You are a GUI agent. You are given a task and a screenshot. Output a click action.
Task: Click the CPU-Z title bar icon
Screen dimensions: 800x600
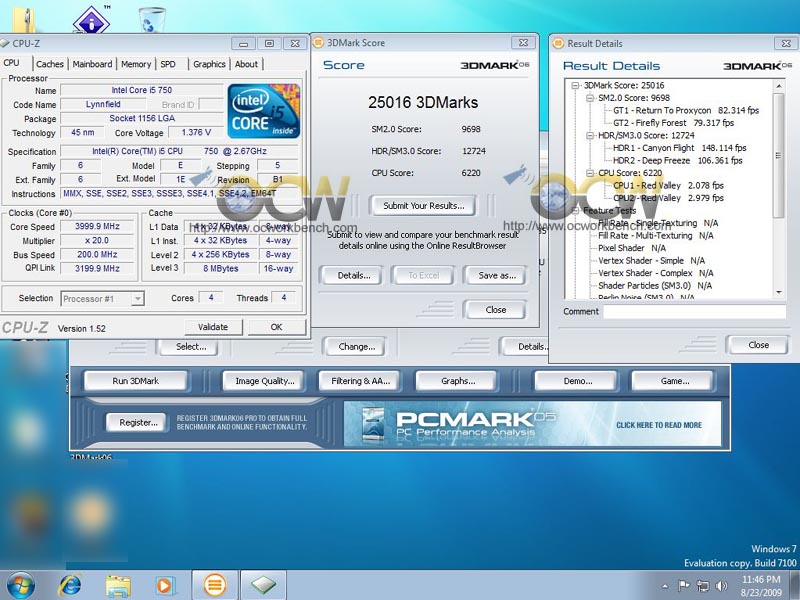pyautogui.click(x=5, y=43)
